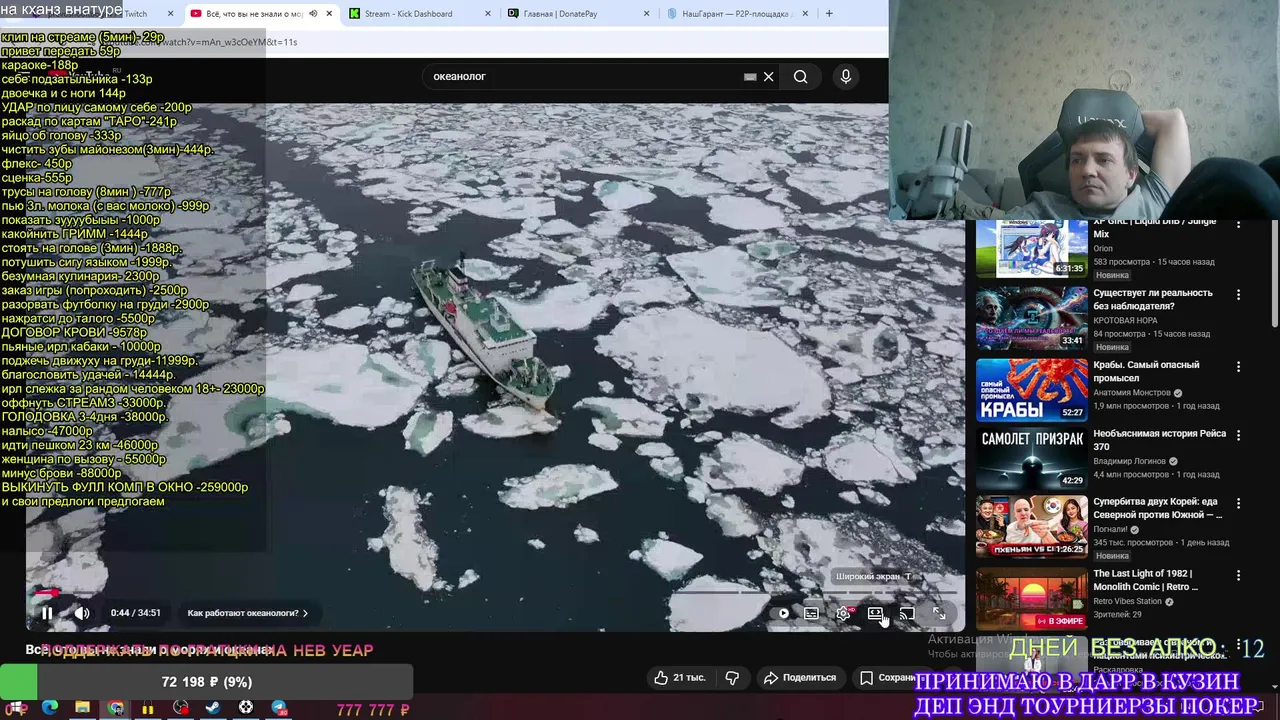Open Microsoft Edge from taskbar

49,708
